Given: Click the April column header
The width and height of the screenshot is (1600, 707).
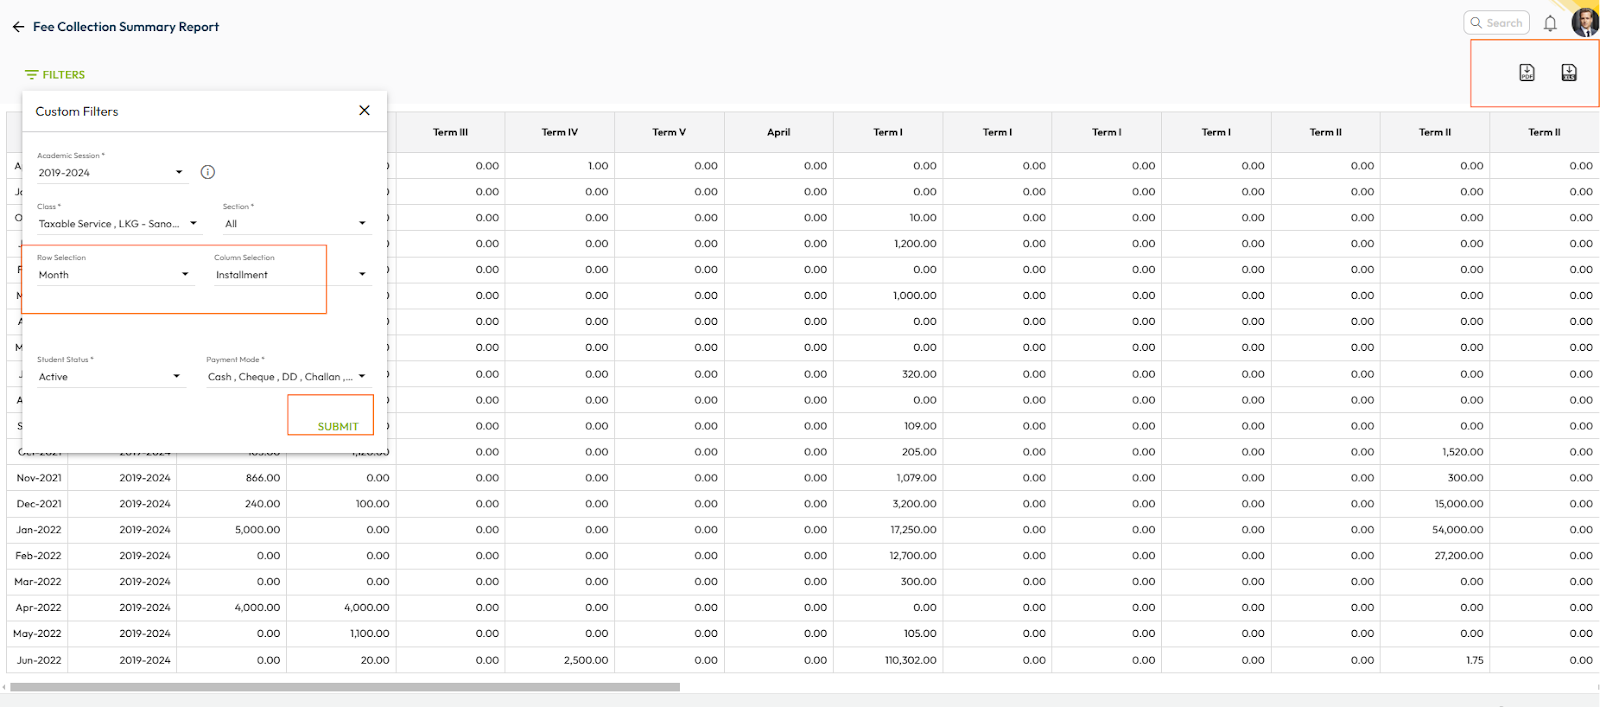Looking at the screenshot, I should (x=778, y=132).
